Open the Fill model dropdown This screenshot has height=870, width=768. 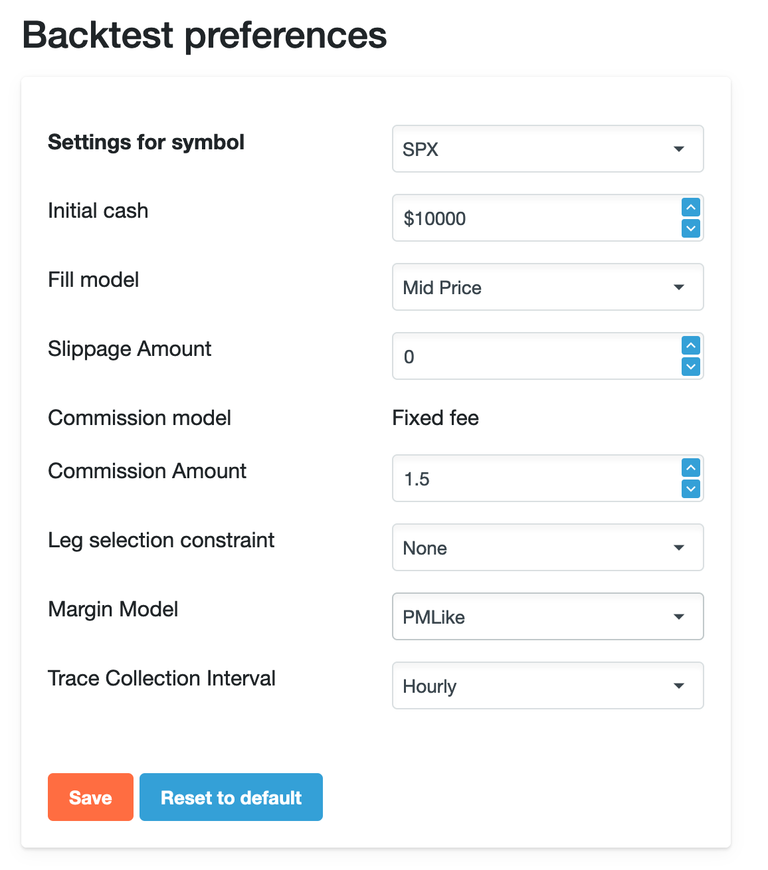548,287
